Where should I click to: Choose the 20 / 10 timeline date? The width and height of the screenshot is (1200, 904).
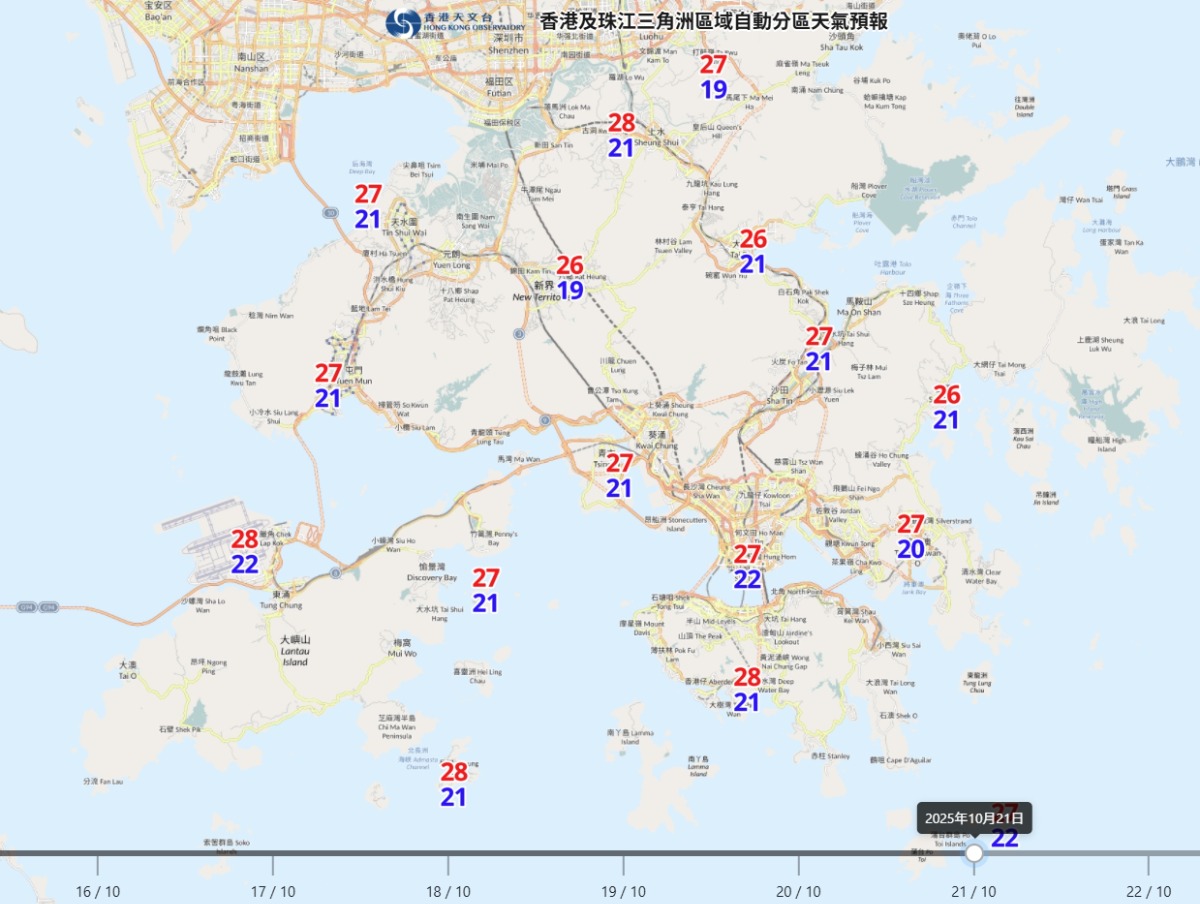(x=798, y=891)
